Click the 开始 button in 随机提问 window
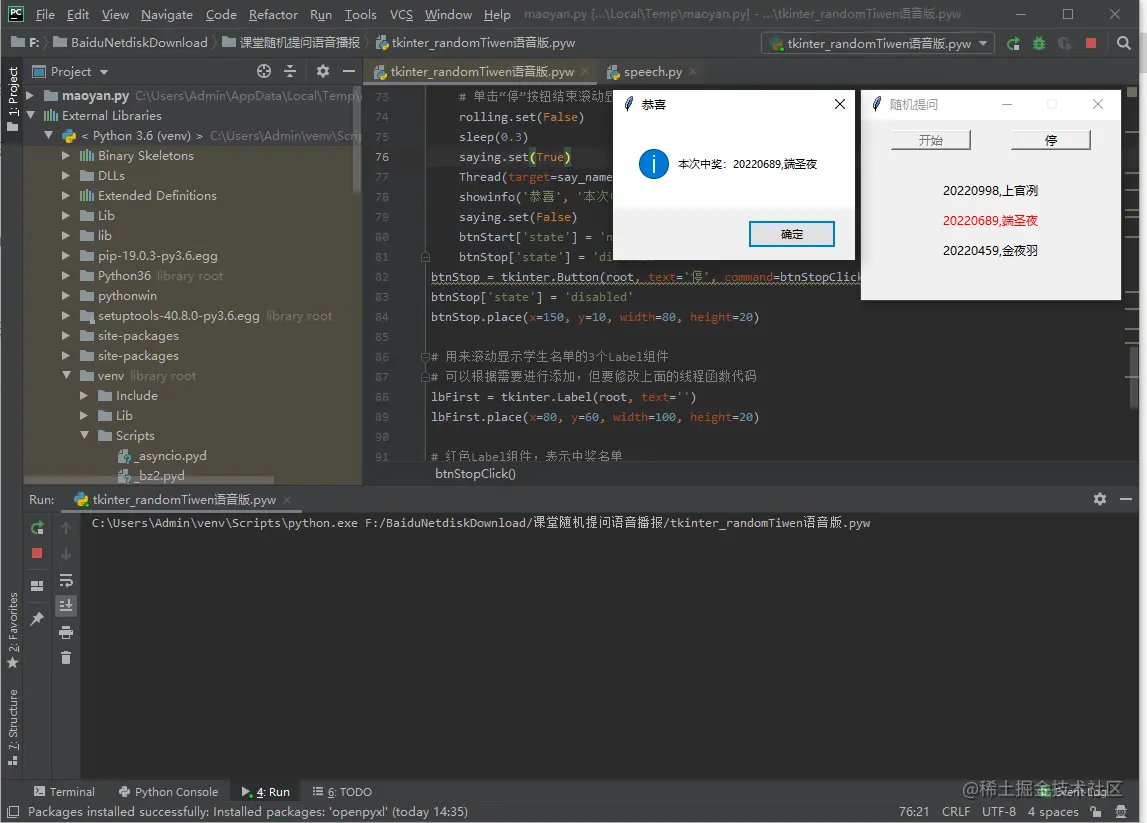1147x823 pixels. pyautogui.click(x=930, y=140)
